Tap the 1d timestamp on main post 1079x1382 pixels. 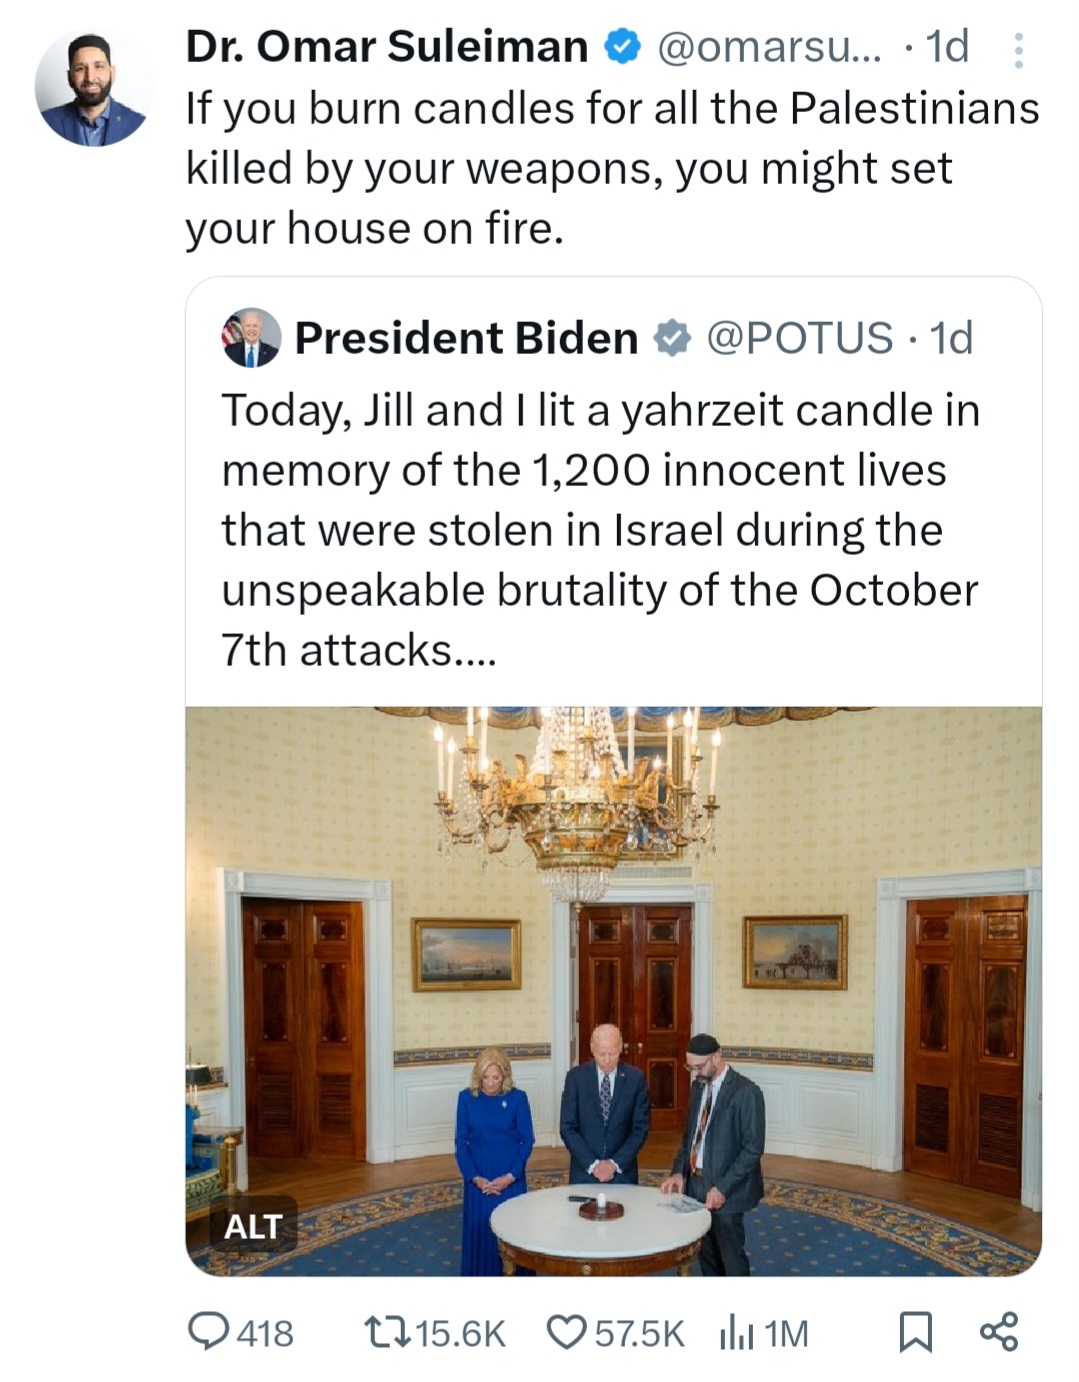(946, 47)
